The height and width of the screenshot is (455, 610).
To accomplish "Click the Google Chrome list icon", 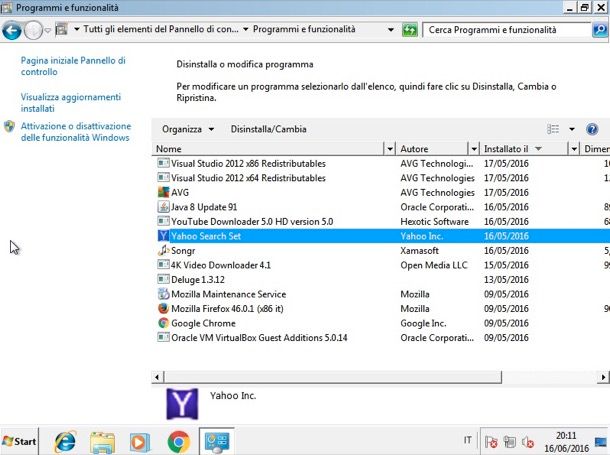I will click(163, 323).
